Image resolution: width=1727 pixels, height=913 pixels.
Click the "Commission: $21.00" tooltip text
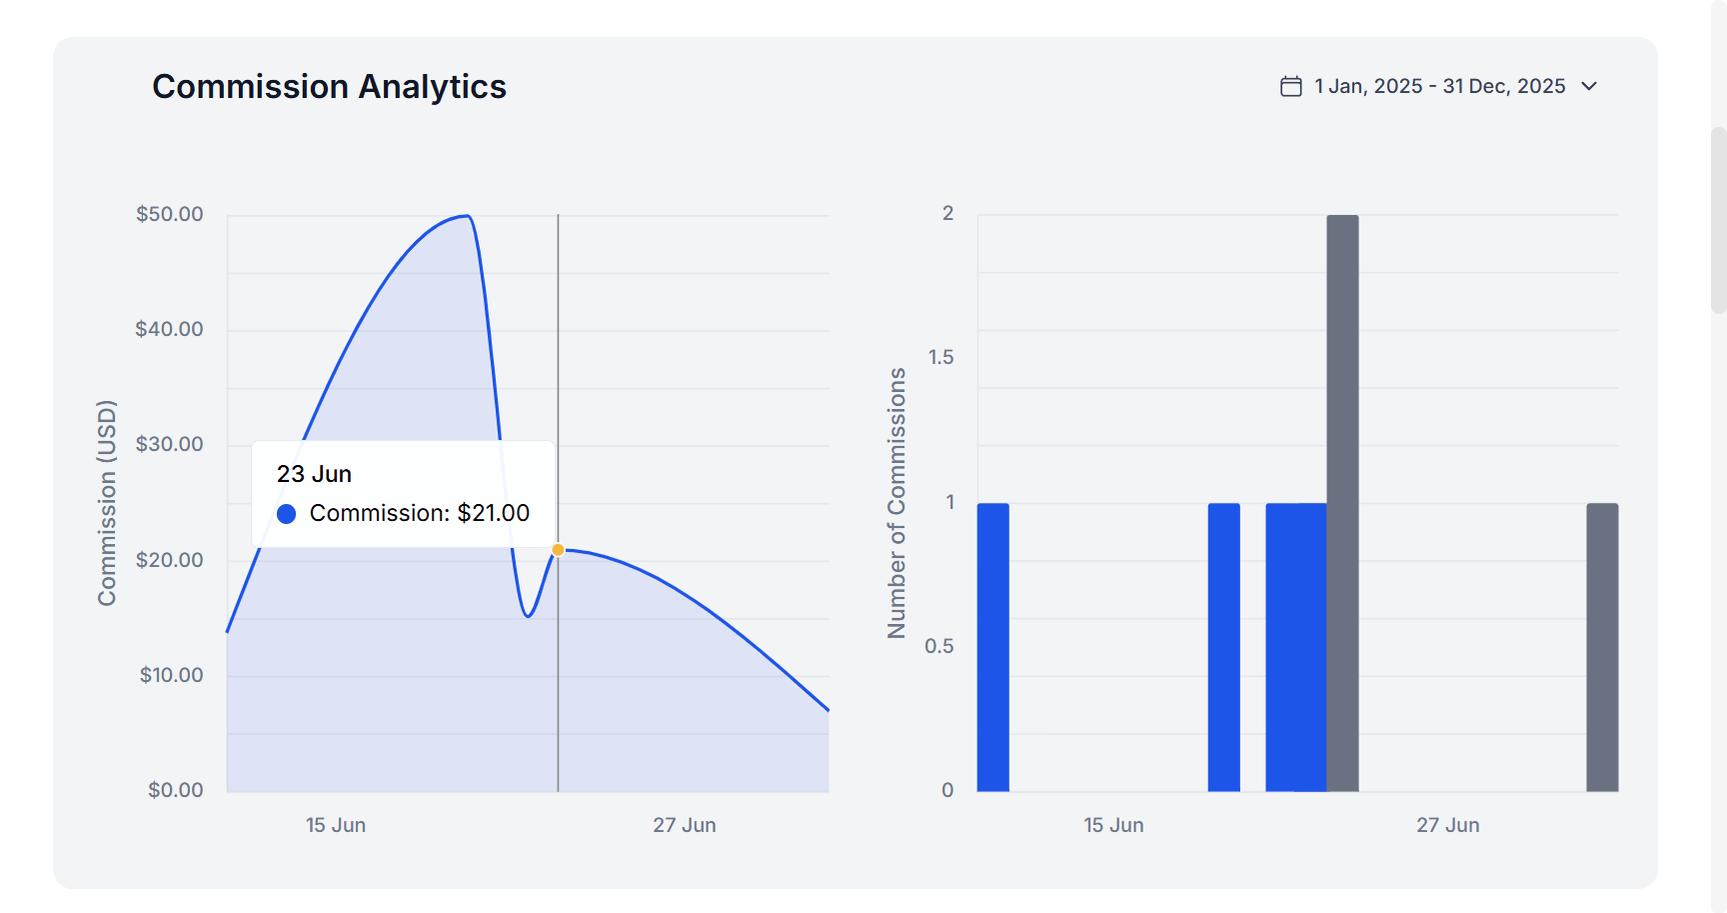[419, 514]
